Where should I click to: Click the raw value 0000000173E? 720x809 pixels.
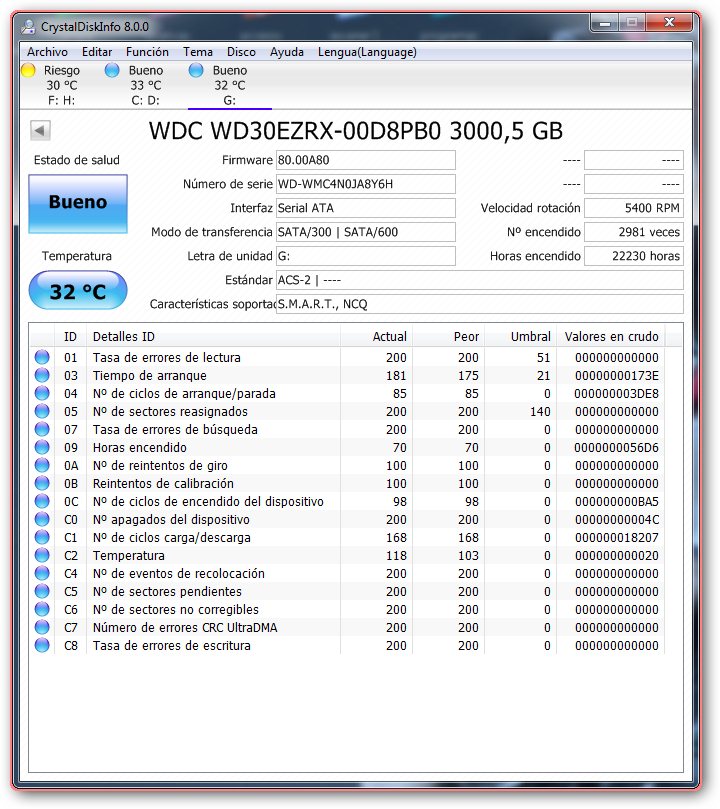tap(617, 376)
